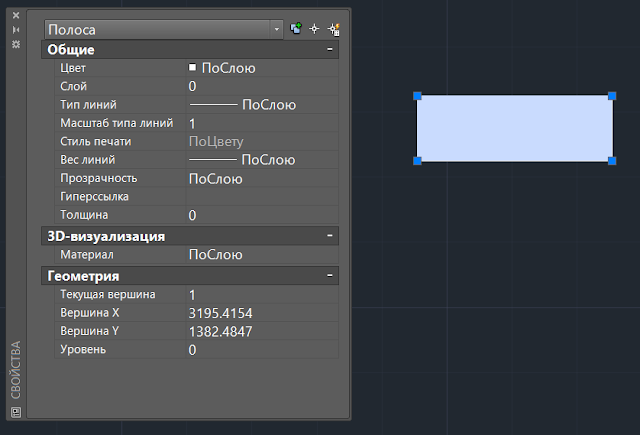
Task: Click the Уровень label
Action: tap(83, 350)
